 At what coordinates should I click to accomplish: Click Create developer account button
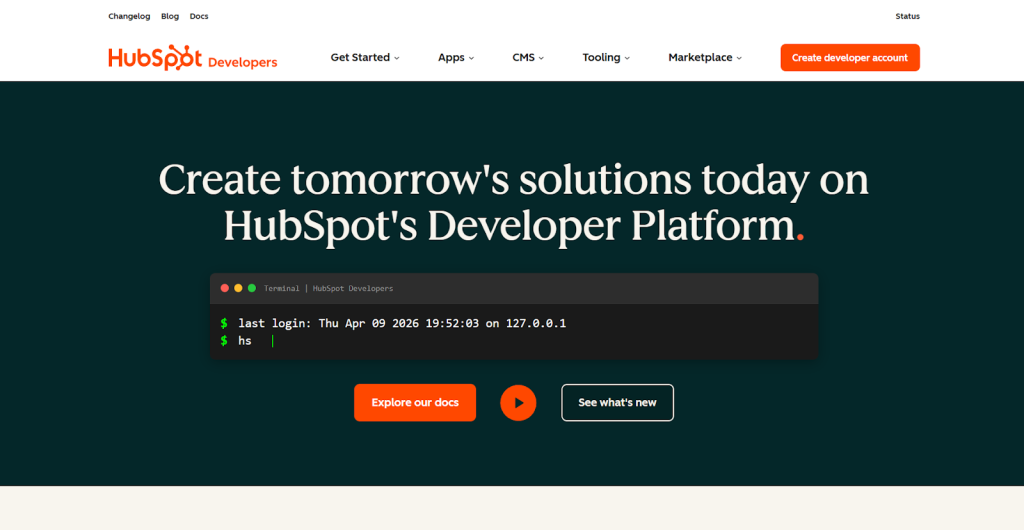(850, 58)
